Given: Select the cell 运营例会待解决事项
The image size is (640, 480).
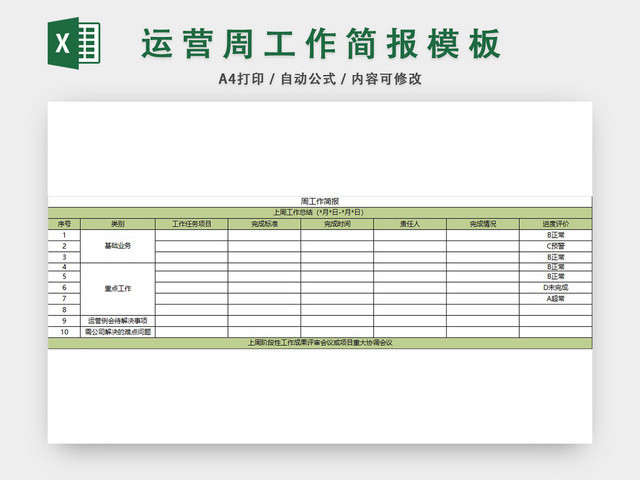Looking at the screenshot, I should [x=118, y=321].
